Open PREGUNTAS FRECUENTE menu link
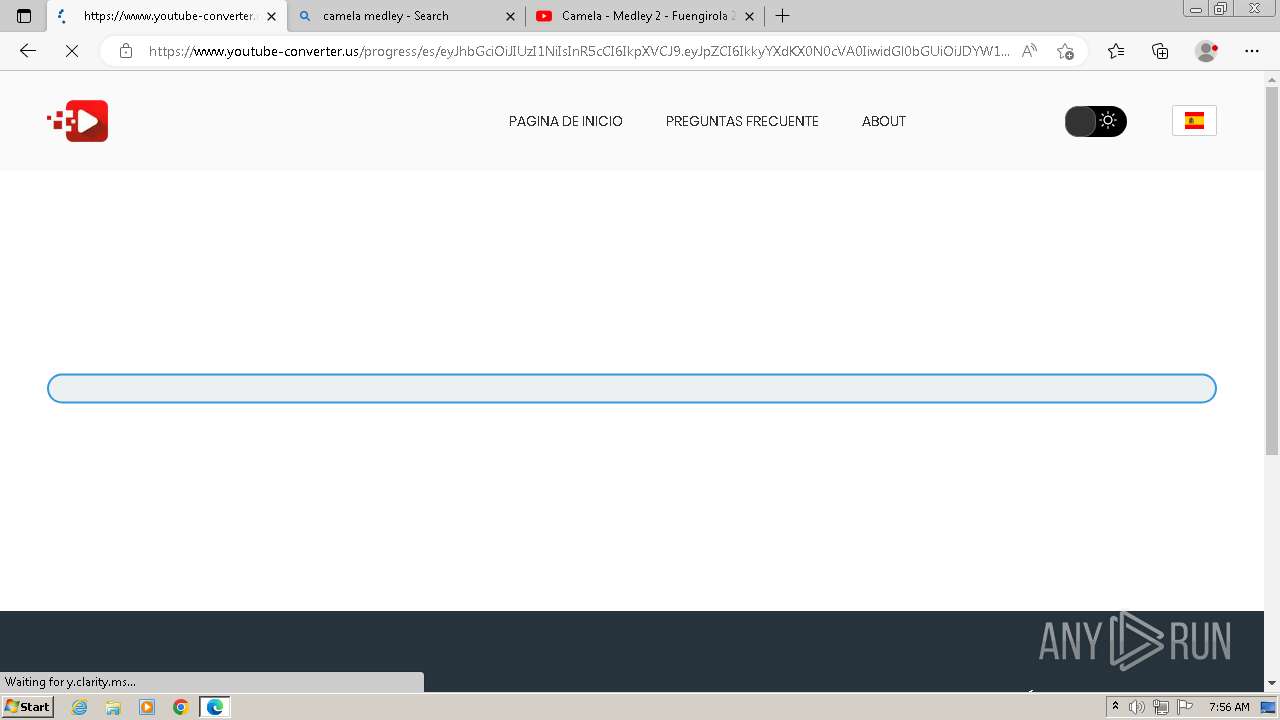The height and width of the screenshot is (720, 1280). point(742,121)
